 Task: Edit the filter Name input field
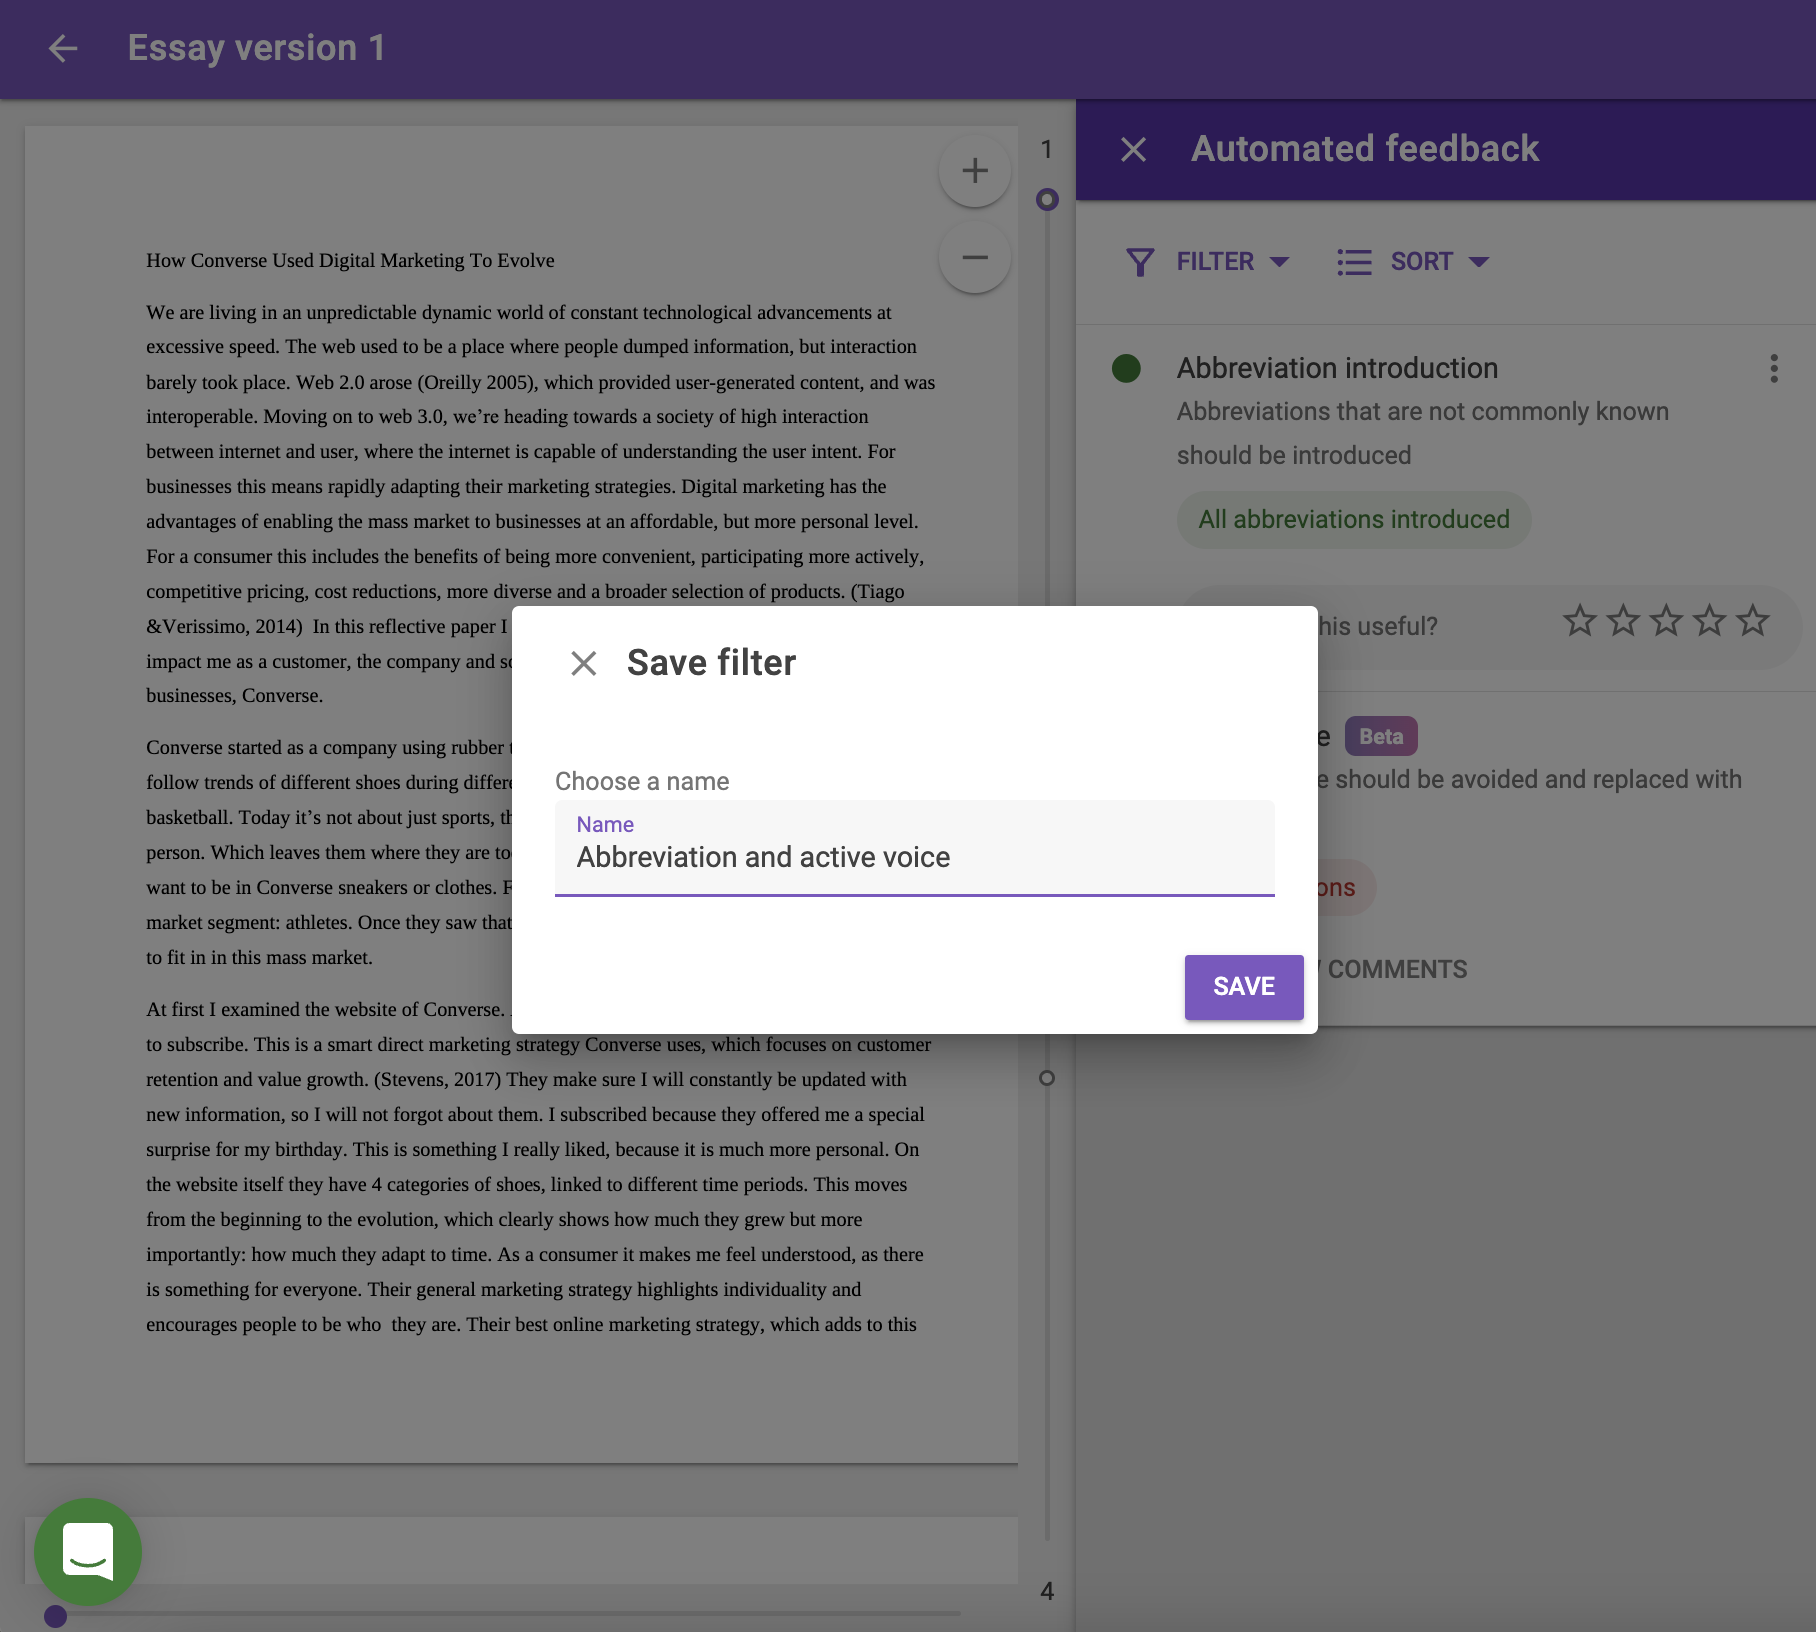915,848
